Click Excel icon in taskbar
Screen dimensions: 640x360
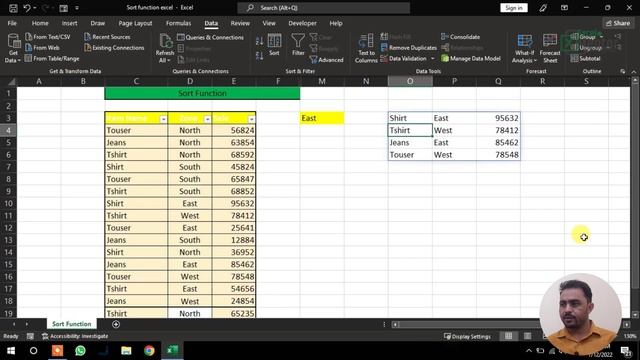(172, 351)
